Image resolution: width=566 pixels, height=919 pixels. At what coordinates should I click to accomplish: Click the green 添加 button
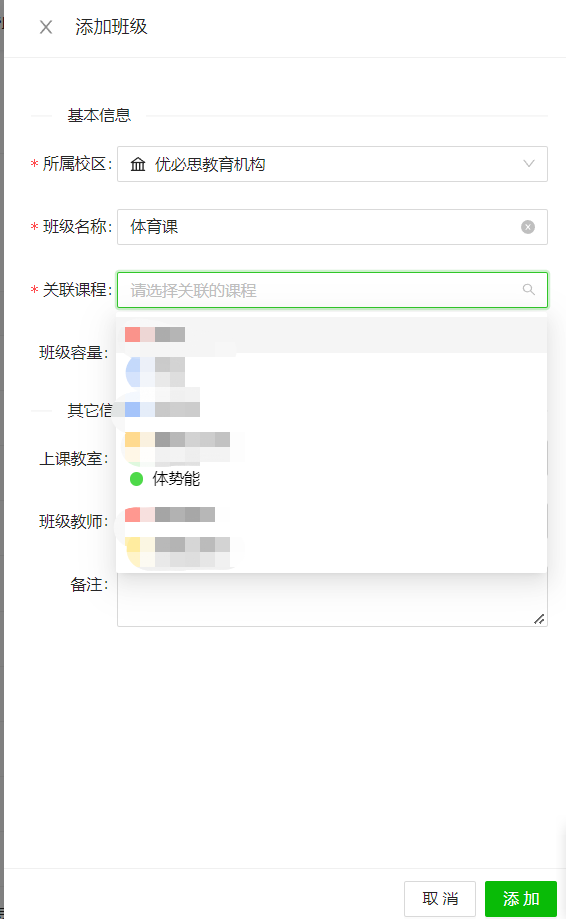(x=521, y=898)
